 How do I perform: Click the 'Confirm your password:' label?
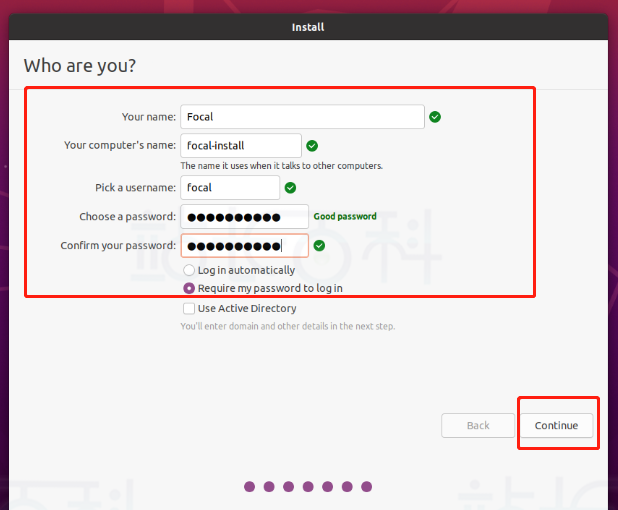coord(118,246)
